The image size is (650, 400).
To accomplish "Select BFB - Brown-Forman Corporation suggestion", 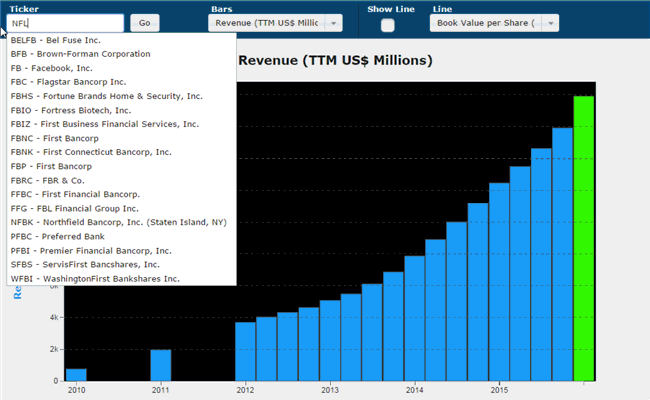I will (121, 54).
